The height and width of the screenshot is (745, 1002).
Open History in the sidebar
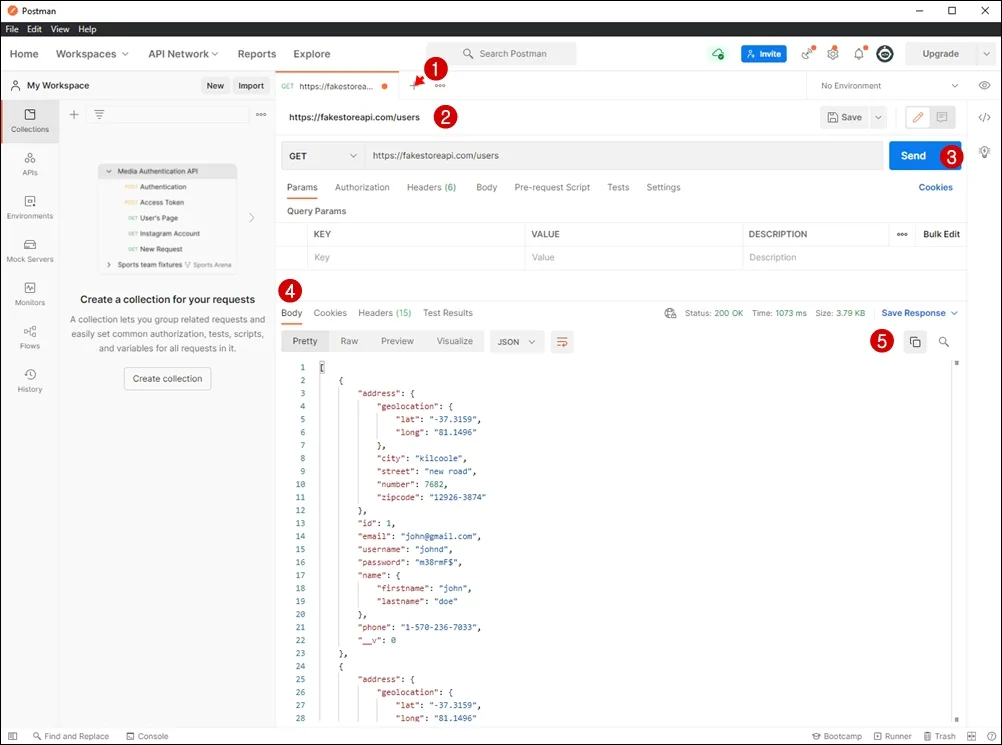coord(29,379)
